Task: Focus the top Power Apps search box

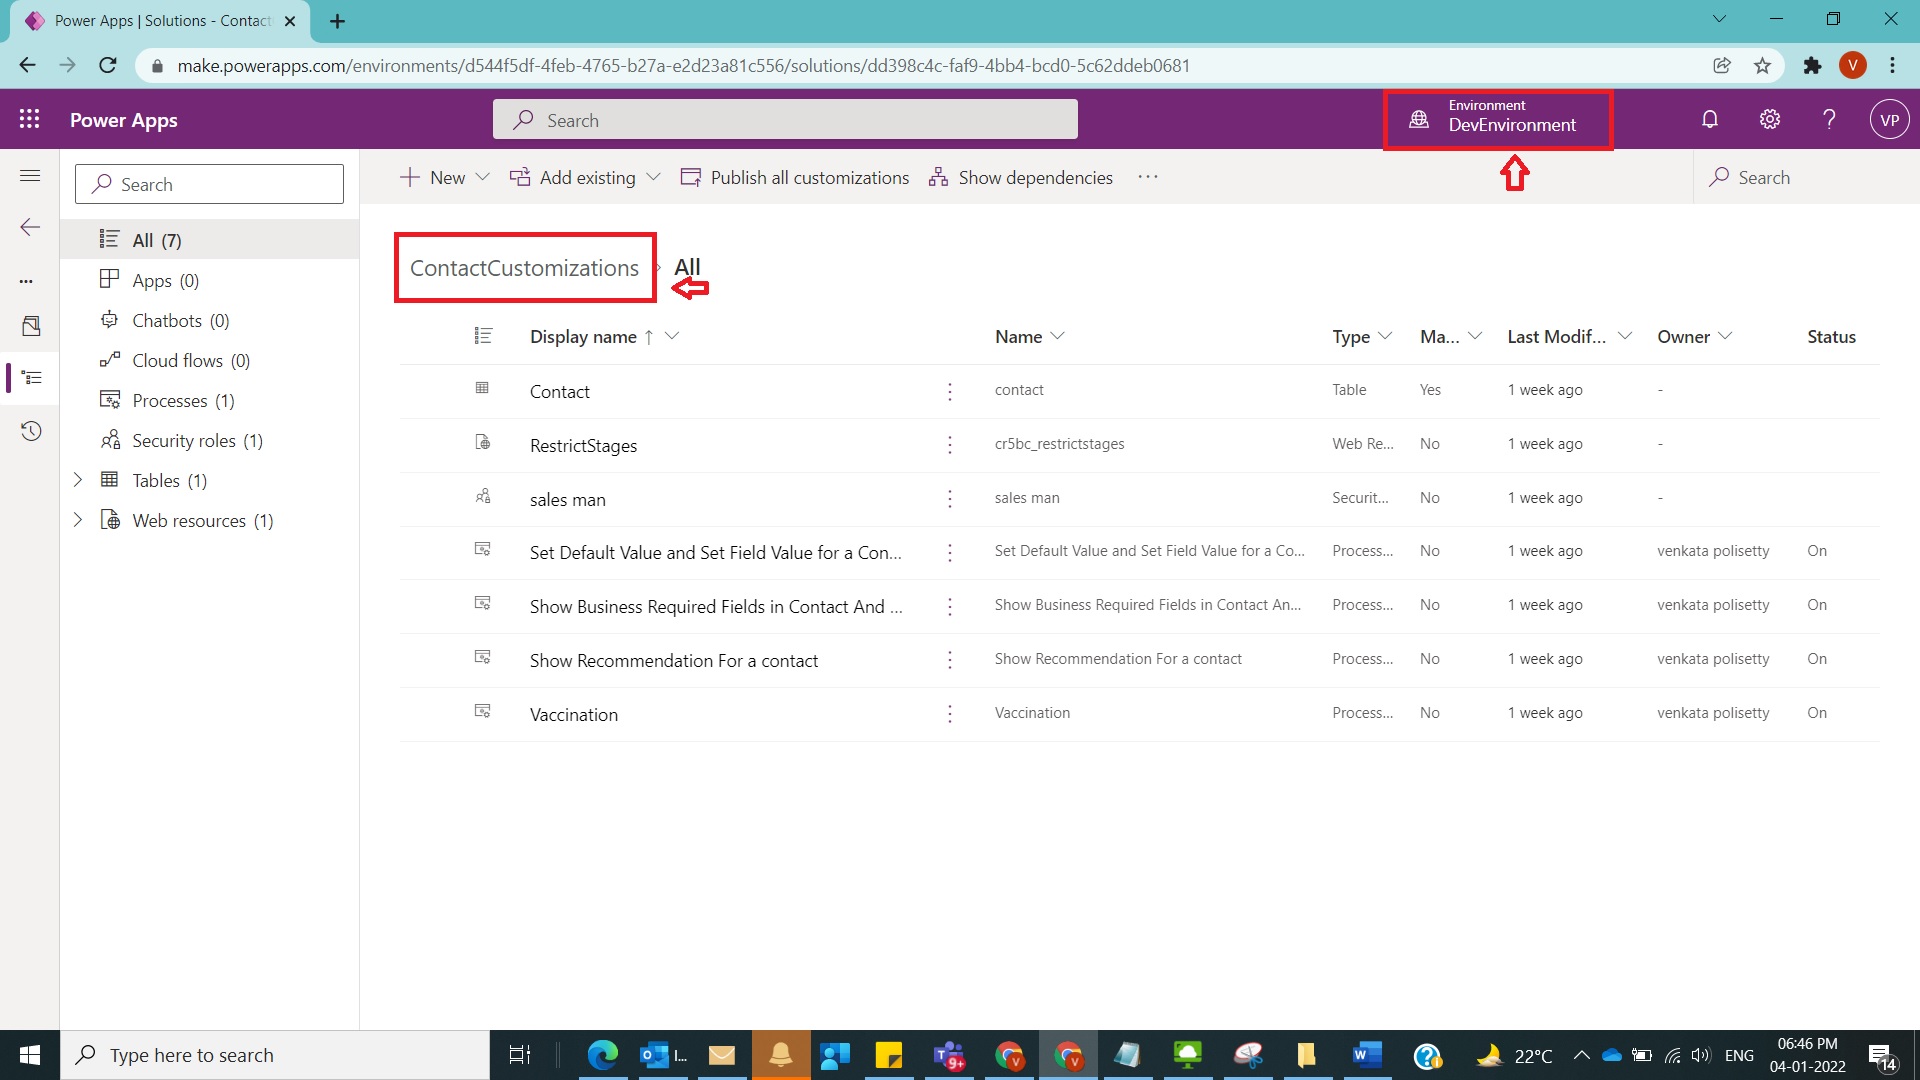Action: pyautogui.click(x=785, y=118)
